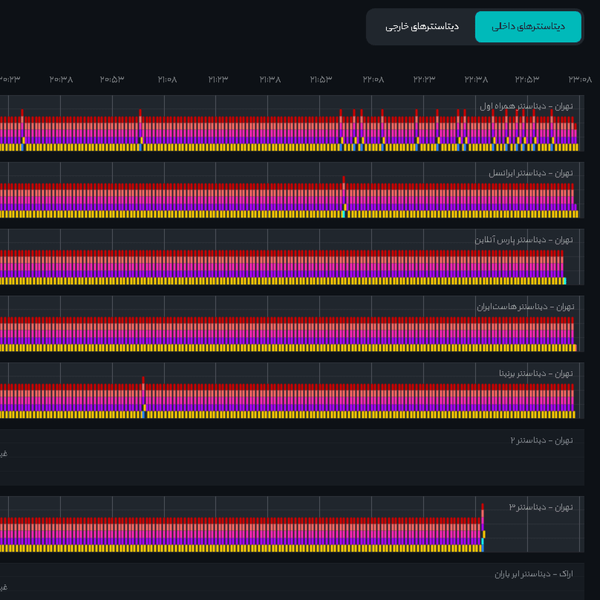Open the دیتاسنترهای خارجی tab
Screen dimensions: 600x600
coord(422,26)
